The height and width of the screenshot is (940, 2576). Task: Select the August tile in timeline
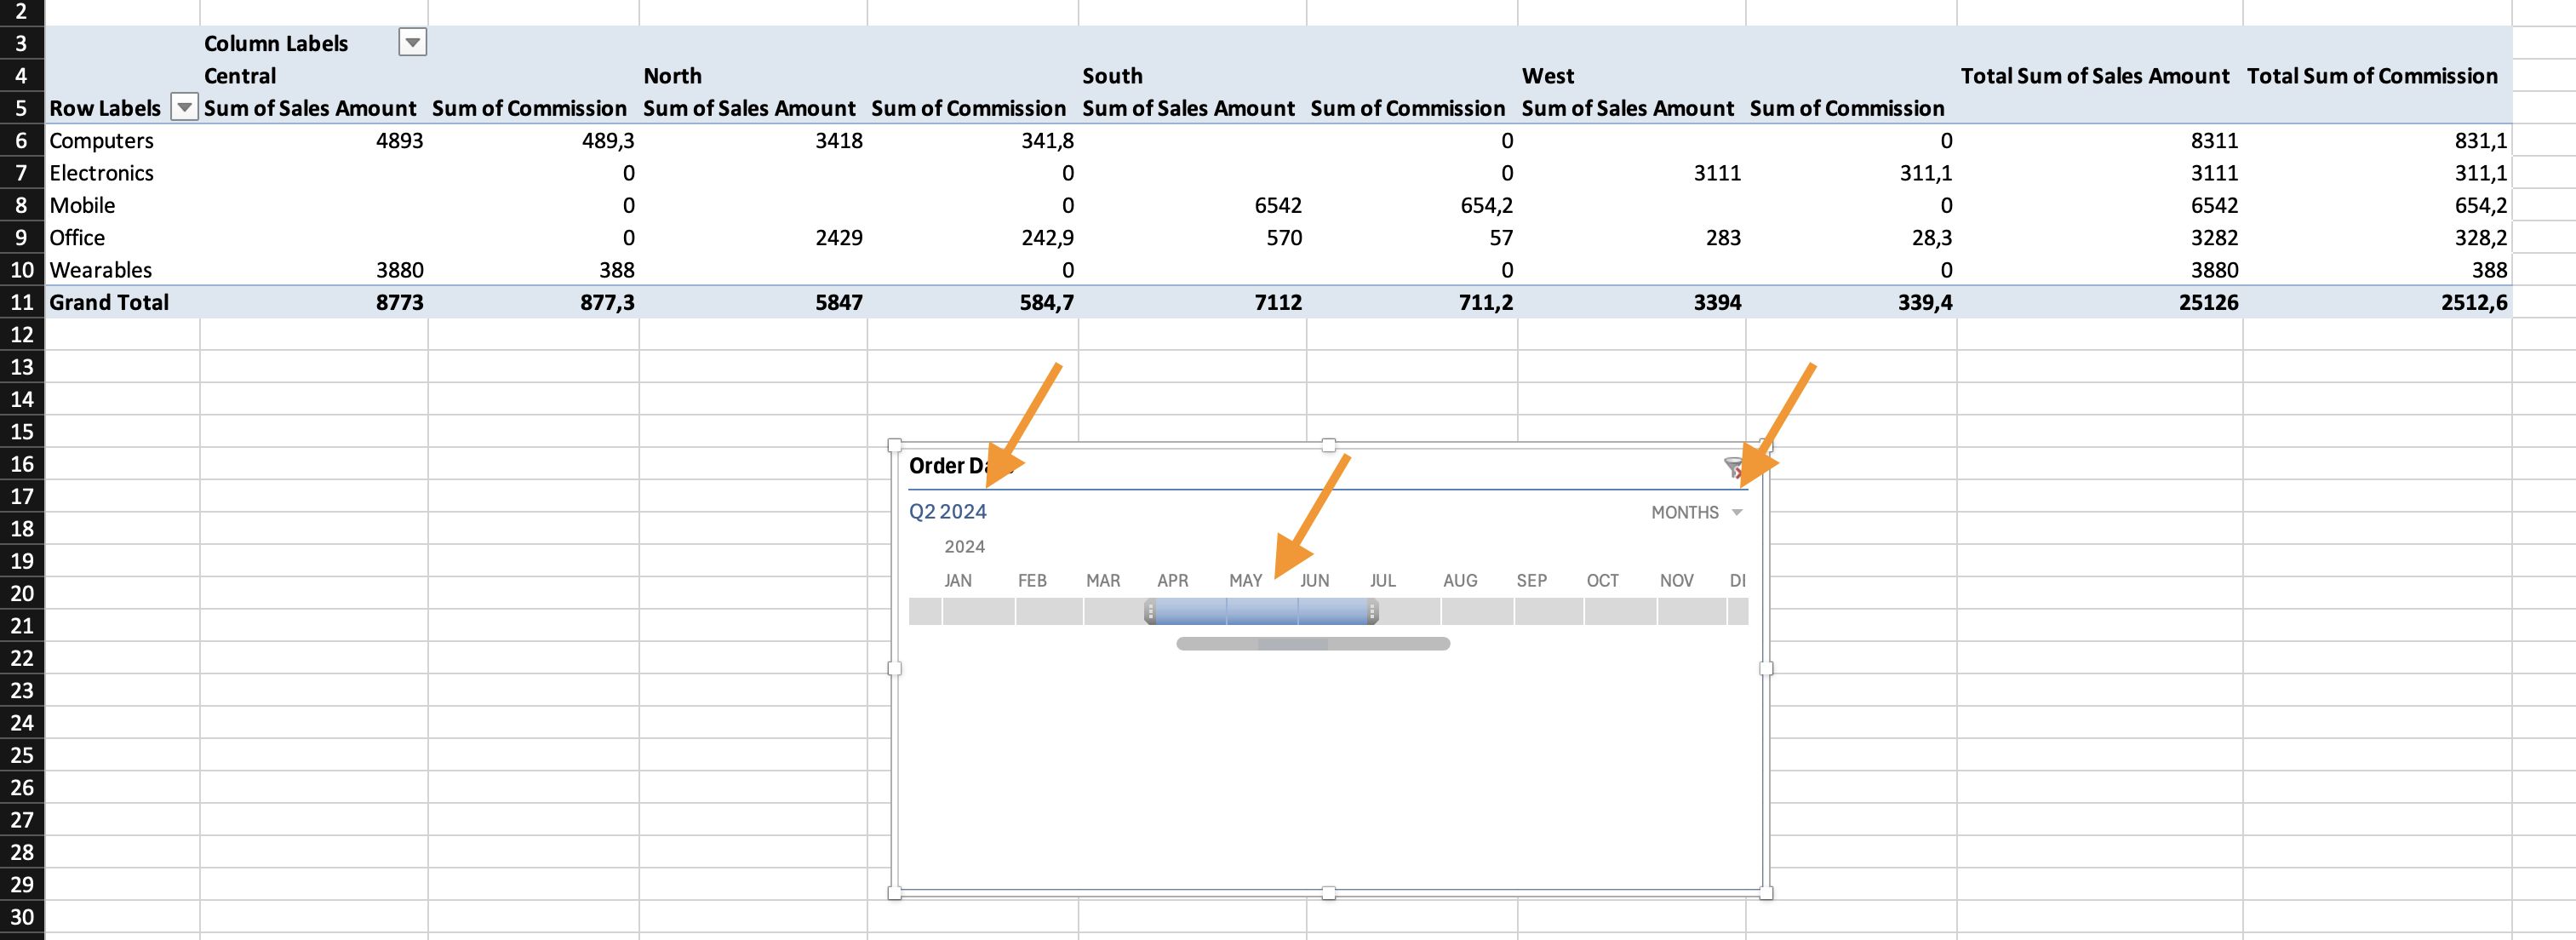tap(1477, 611)
